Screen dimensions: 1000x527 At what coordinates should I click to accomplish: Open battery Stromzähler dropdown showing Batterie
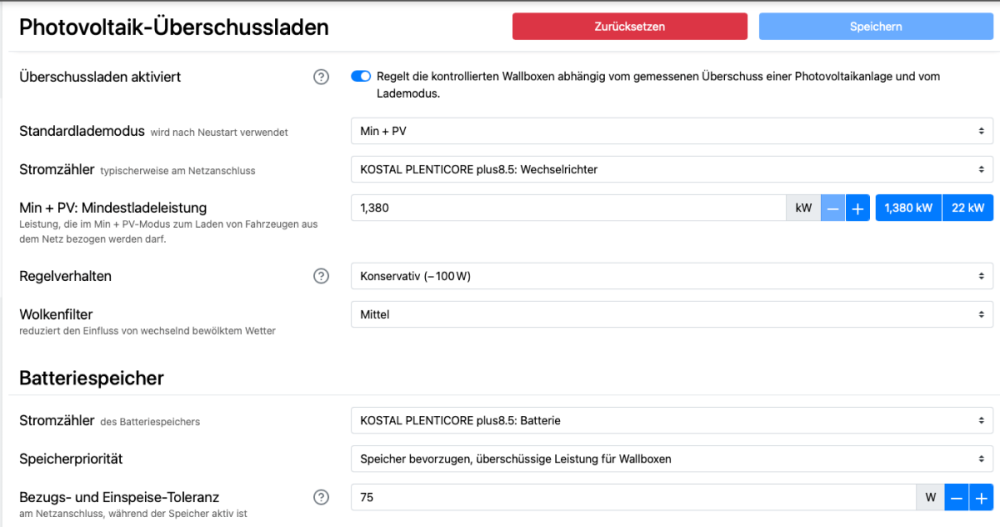point(672,421)
